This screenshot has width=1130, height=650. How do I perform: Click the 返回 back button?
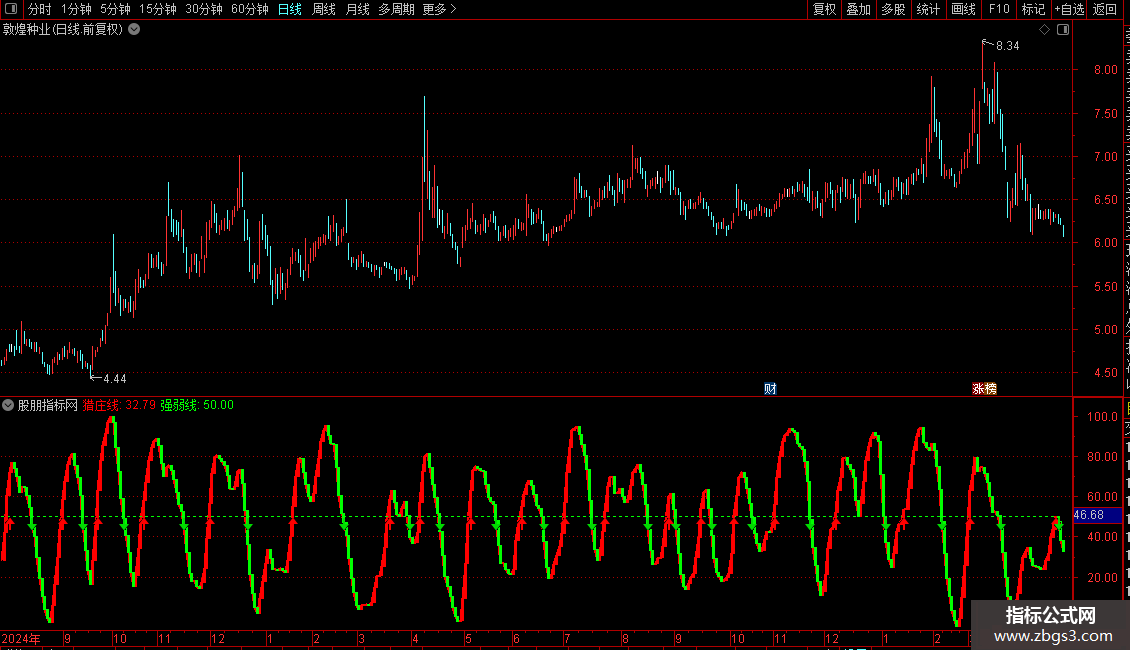(1104, 9)
